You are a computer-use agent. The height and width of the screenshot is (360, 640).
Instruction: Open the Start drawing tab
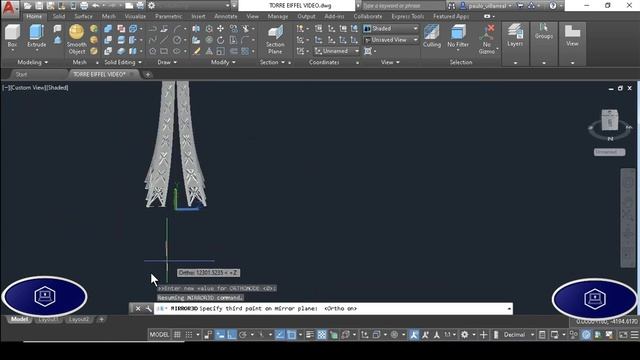tap(21, 74)
